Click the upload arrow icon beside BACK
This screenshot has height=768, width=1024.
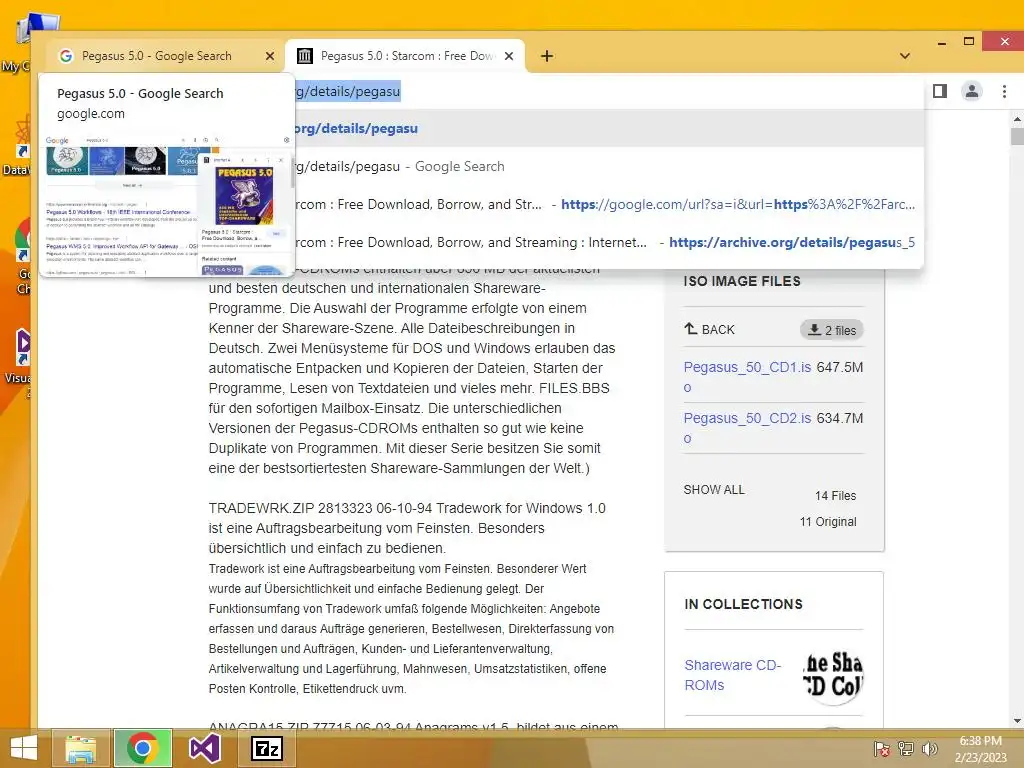click(x=691, y=328)
